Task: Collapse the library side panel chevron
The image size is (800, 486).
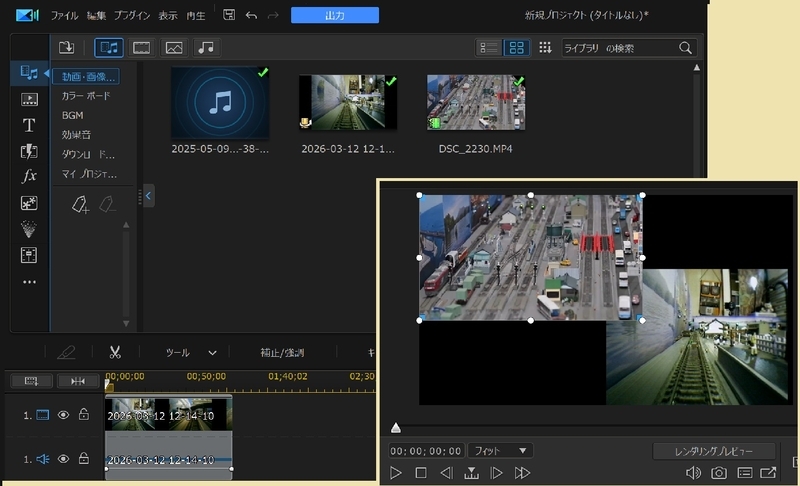Action: pos(148,195)
